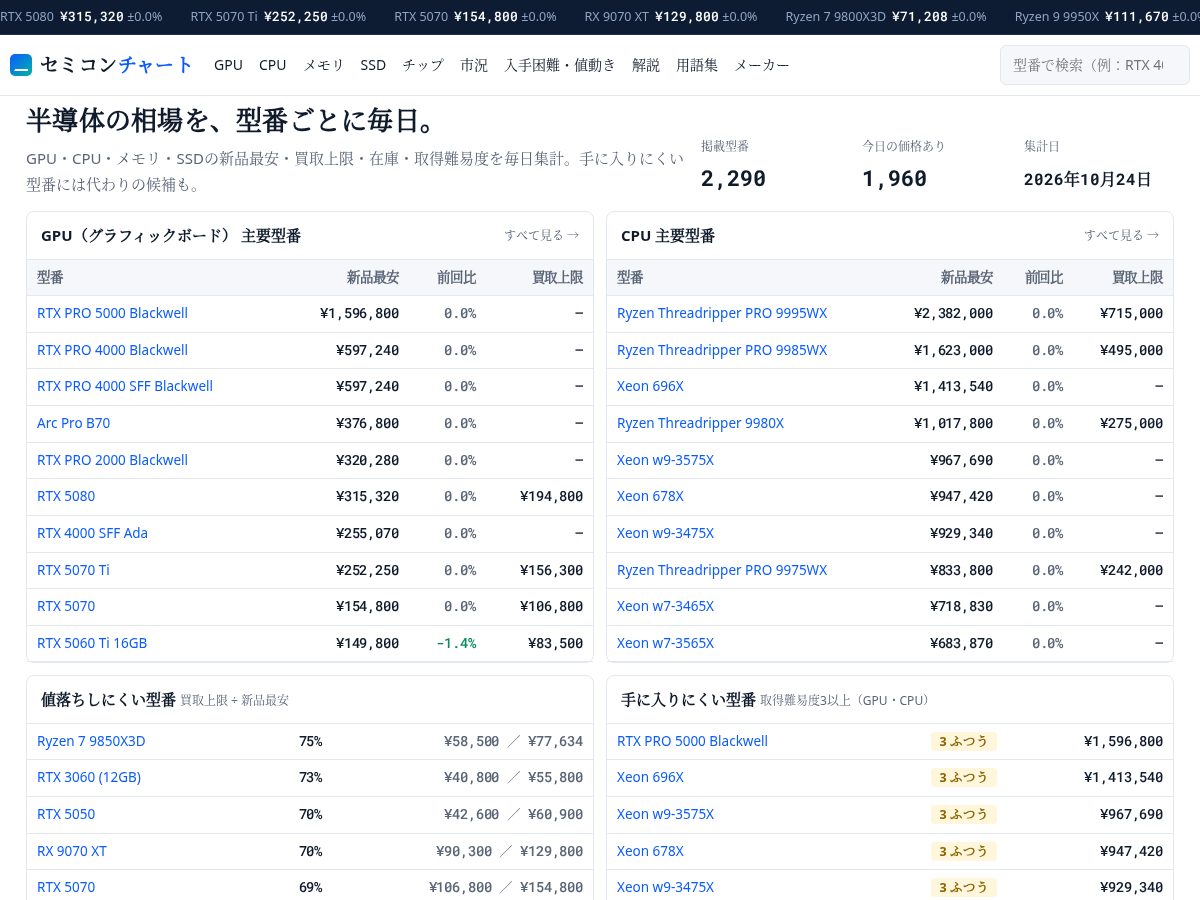1200x900 pixels.
Task: Click the ¥1,596,800 price in GPU table
Action: pyautogui.click(x=359, y=313)
